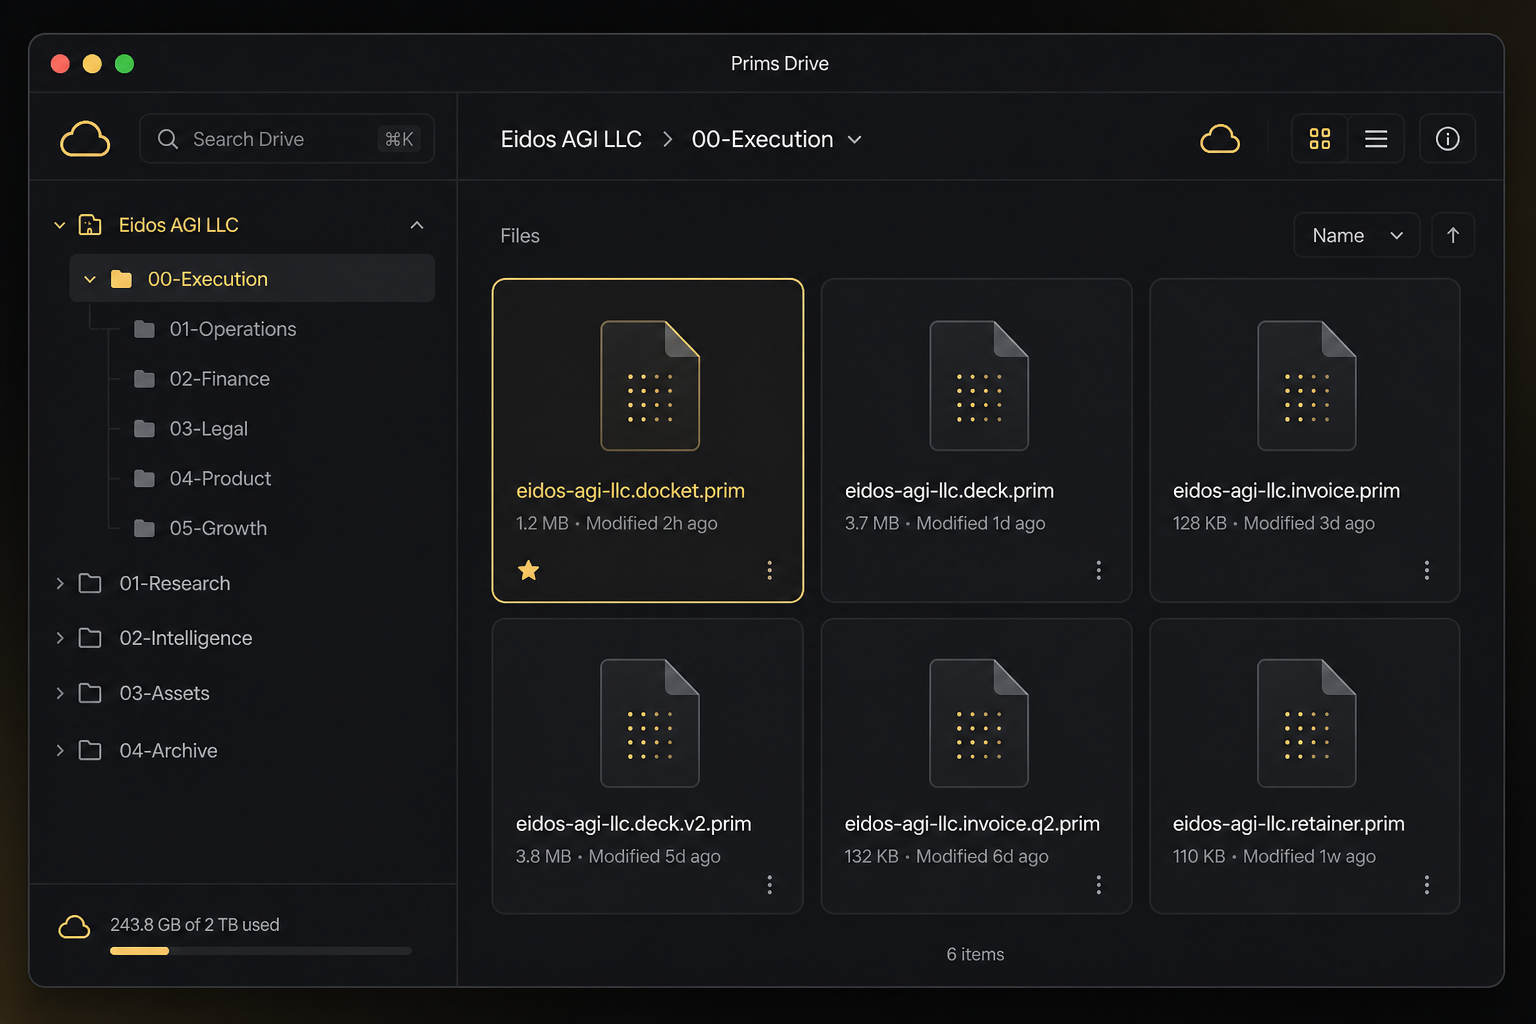Click the eidos-agi-llc.deck.prim file icon
Viewport: 1536px width, 1024px height.
coord(979,386)
